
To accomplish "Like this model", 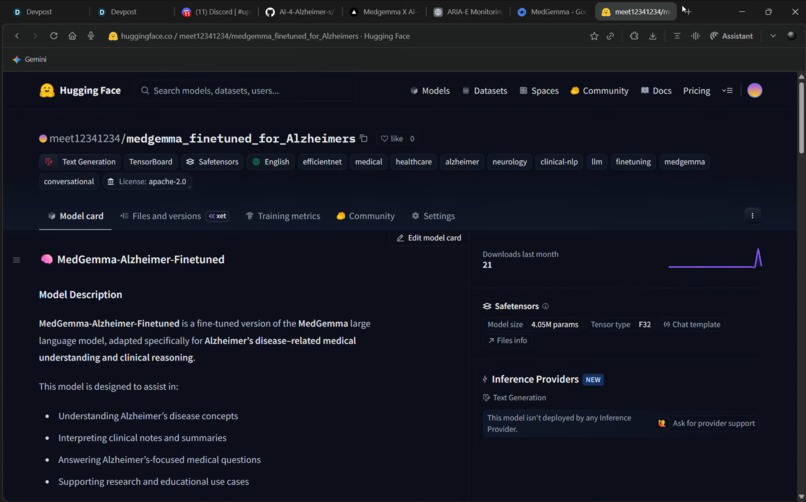I will [x=392, y=138].
